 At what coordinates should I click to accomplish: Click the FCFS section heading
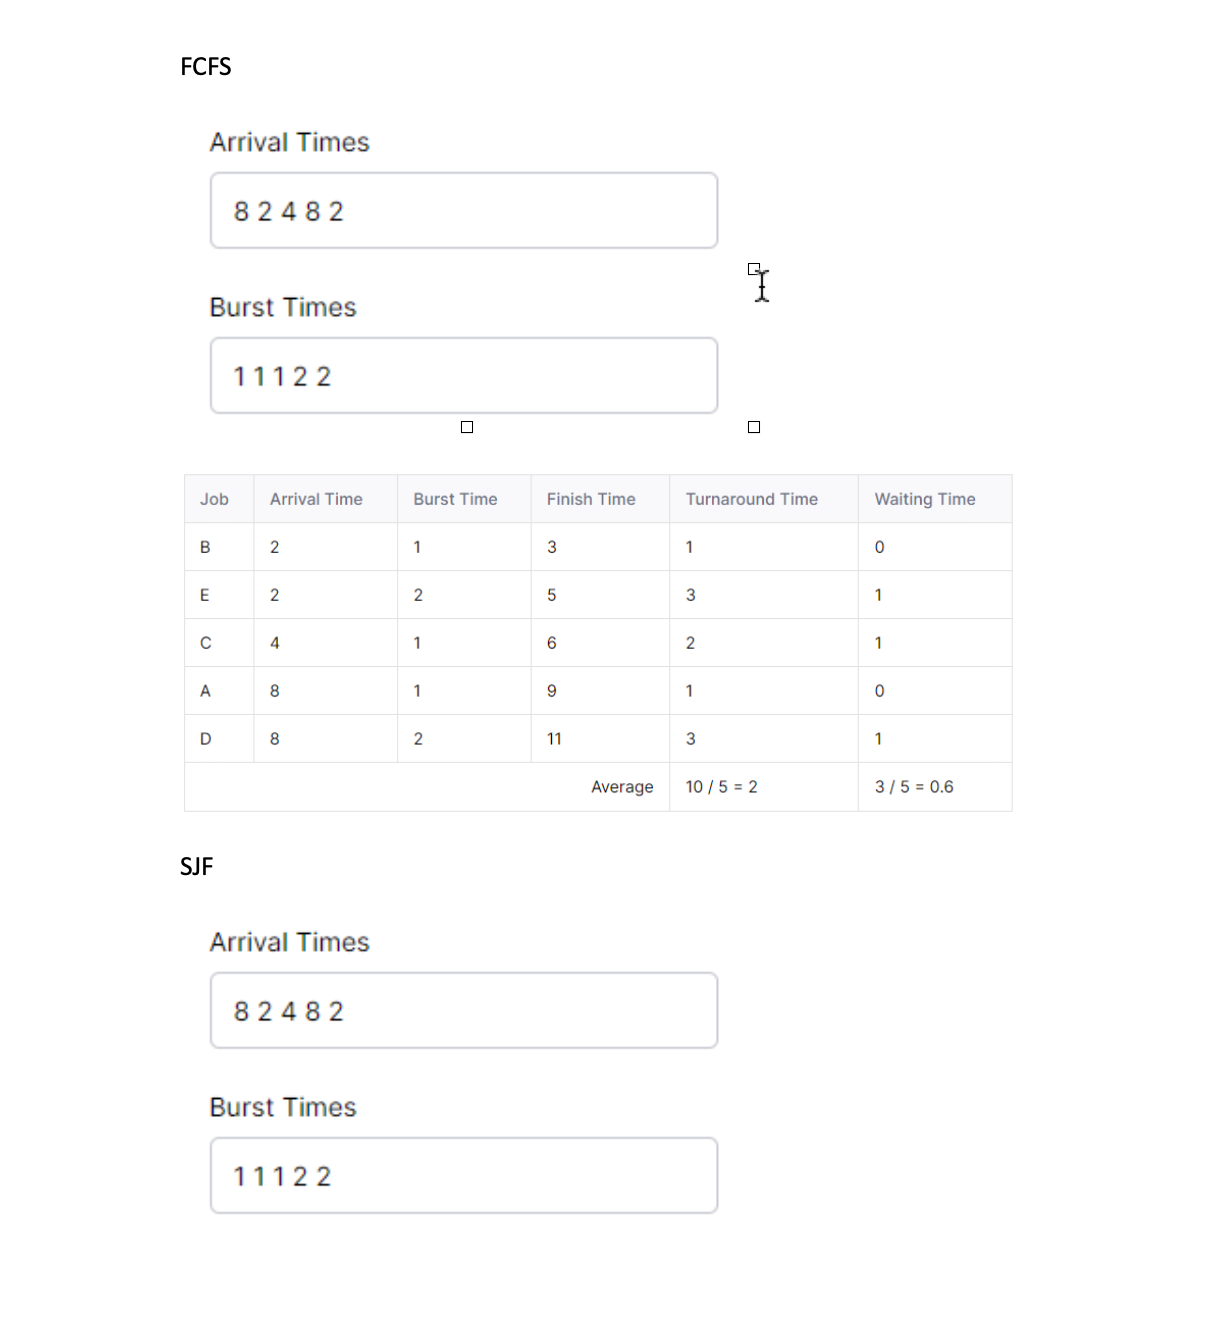[205, 67]
